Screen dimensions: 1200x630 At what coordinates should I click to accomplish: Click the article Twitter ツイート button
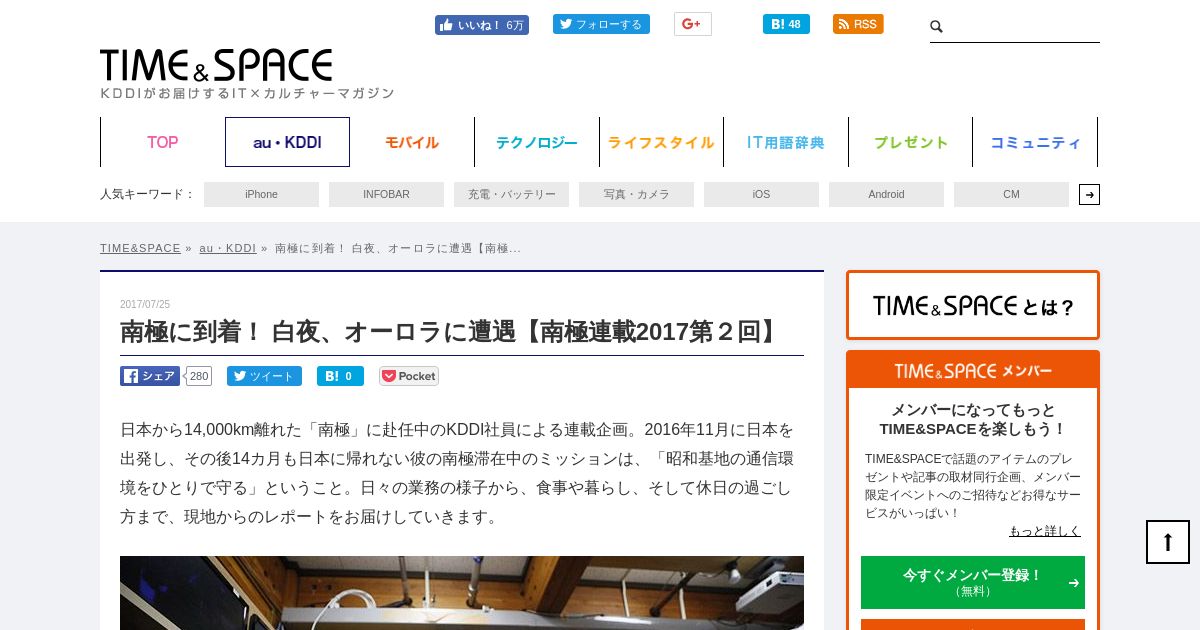point(264,376)
